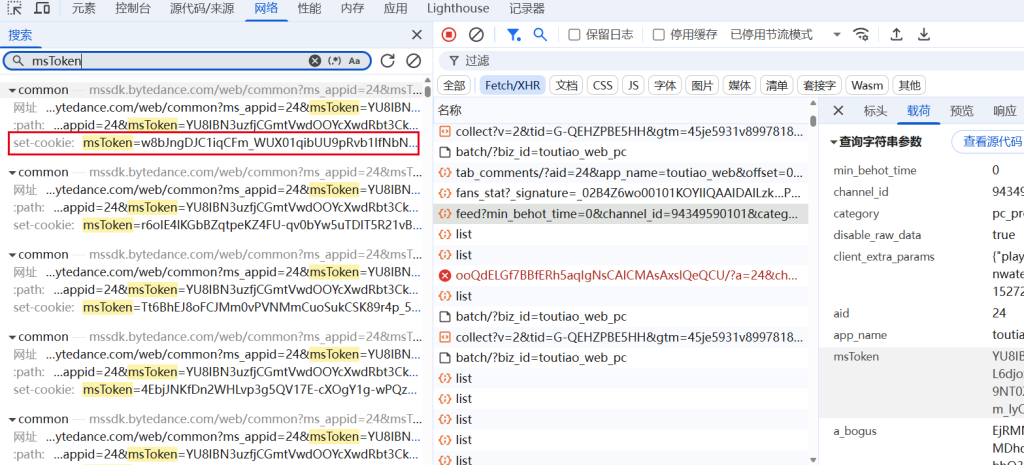
Task: Enable the 保留日志 checkbox
Action: pos(574,34)
